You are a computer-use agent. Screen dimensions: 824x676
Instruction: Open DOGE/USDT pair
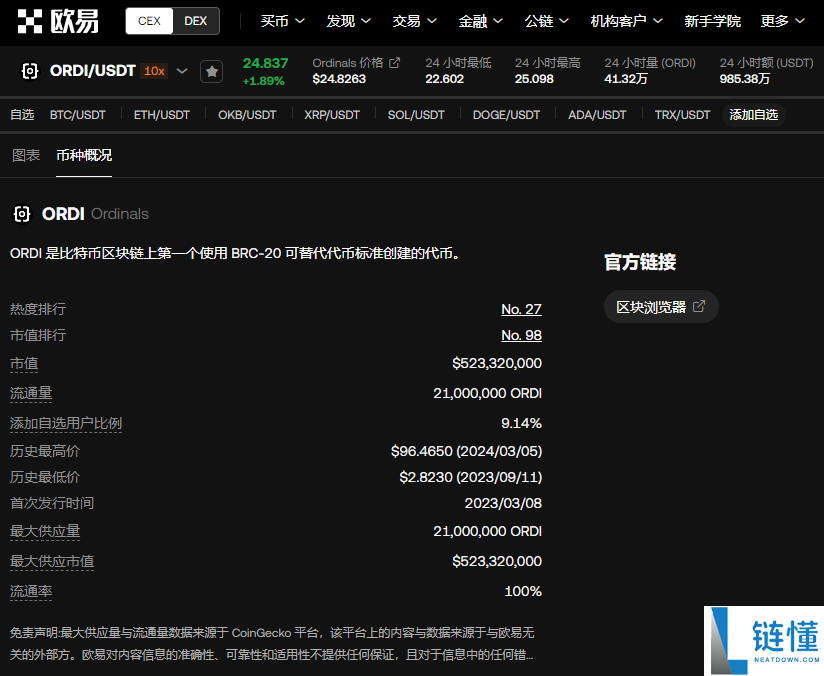coord(506,115)
